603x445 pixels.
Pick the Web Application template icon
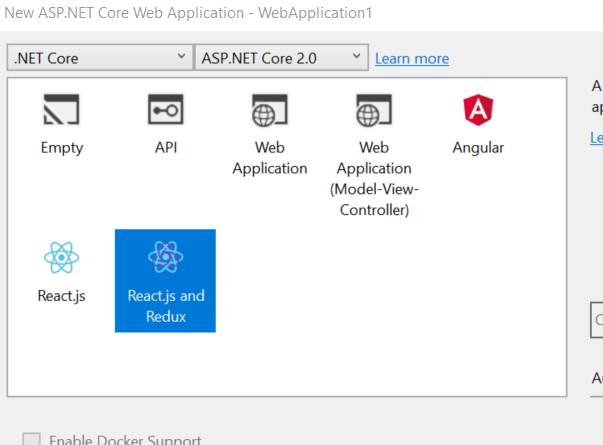[270, 110]
